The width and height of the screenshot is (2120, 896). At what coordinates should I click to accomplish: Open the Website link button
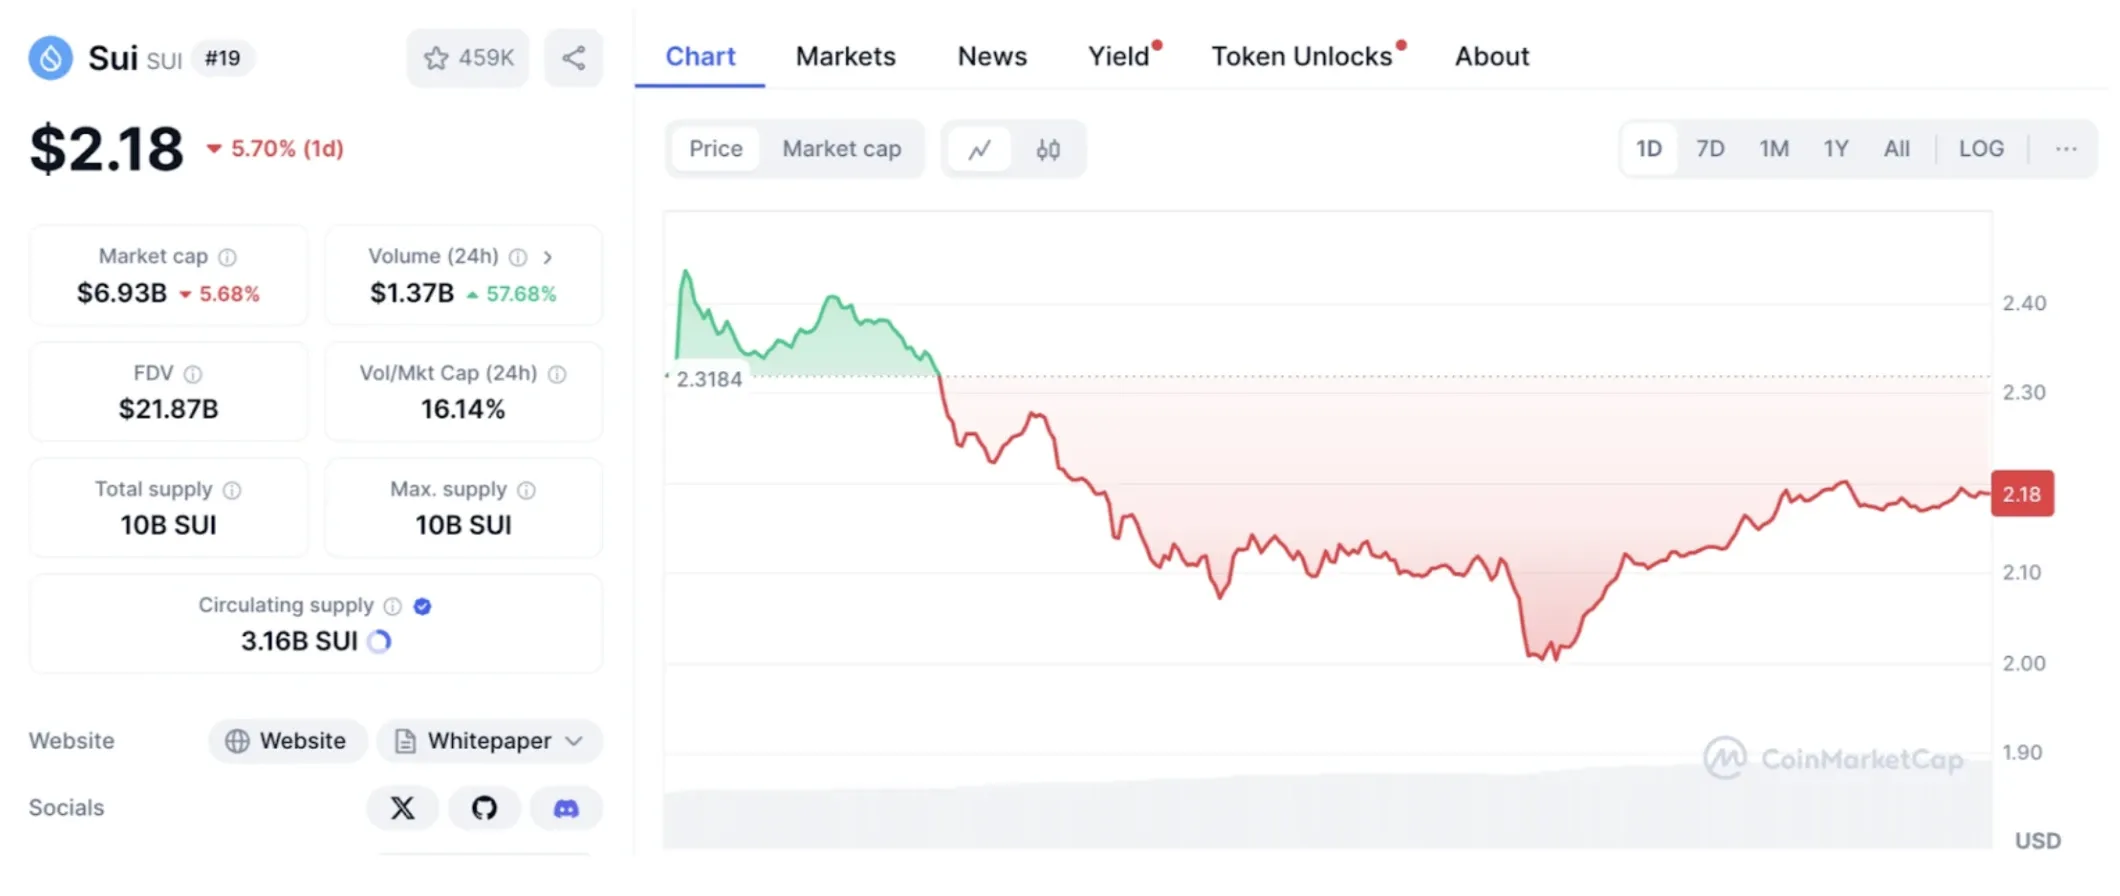287,741
